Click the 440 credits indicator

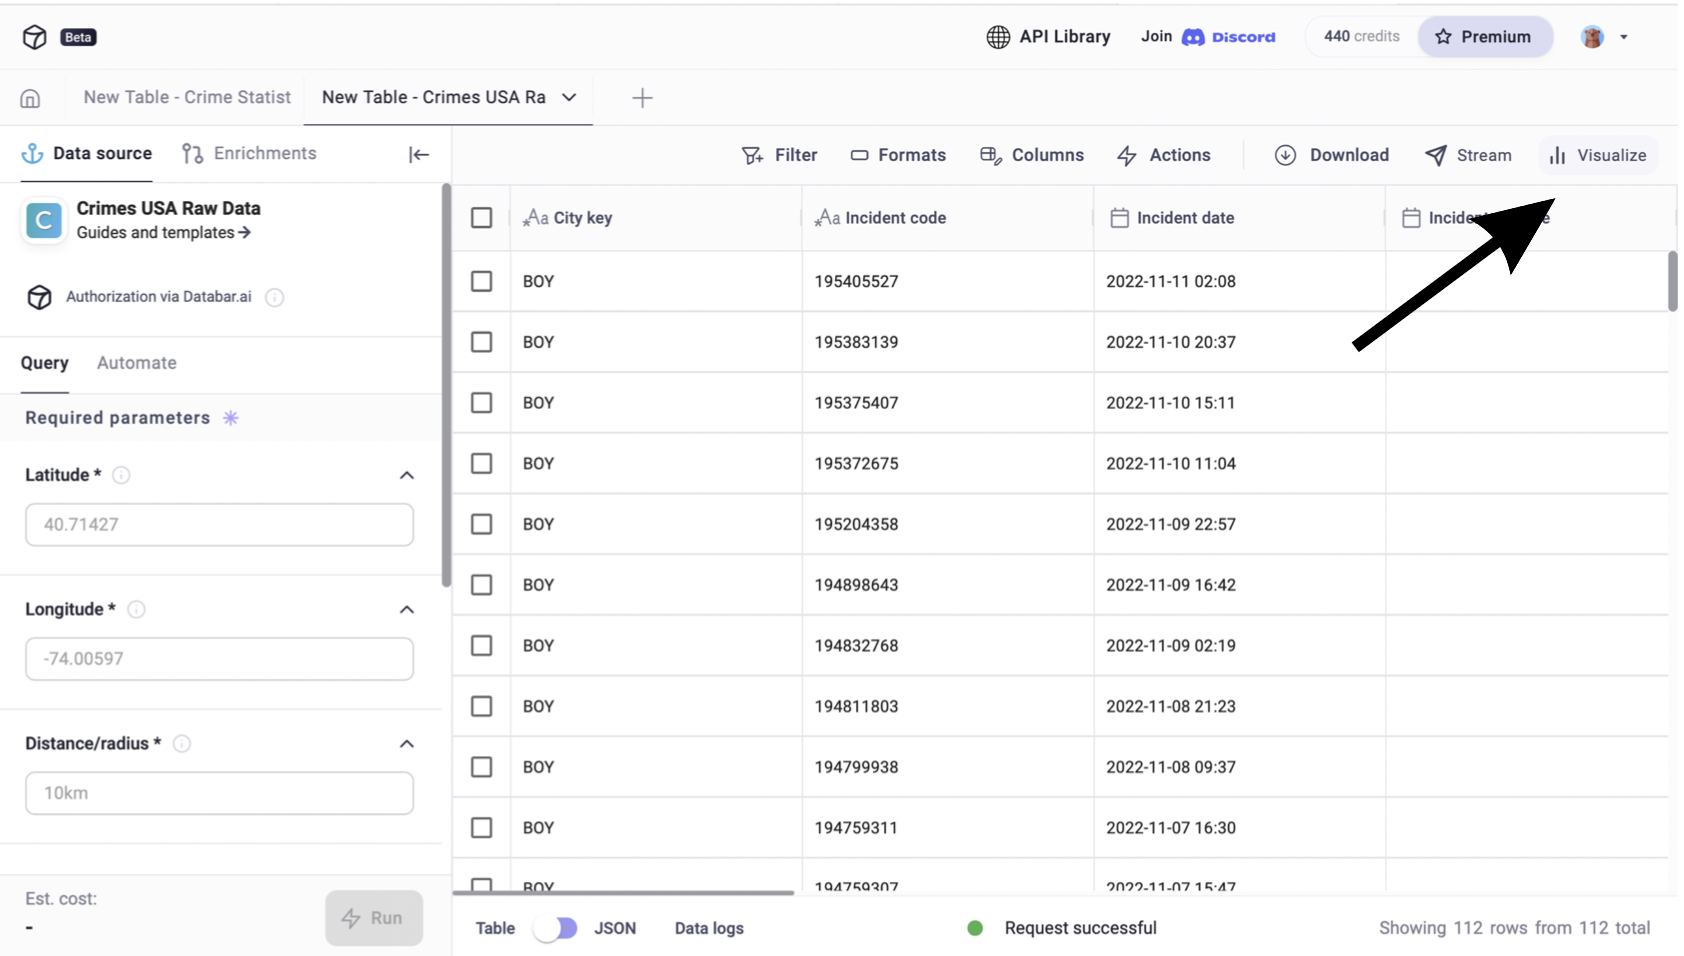click(1362, 36)
